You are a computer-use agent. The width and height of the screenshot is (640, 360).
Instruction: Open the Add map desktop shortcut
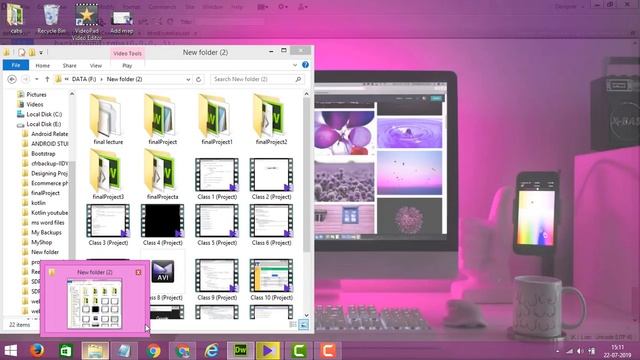[x=122, y=22]
